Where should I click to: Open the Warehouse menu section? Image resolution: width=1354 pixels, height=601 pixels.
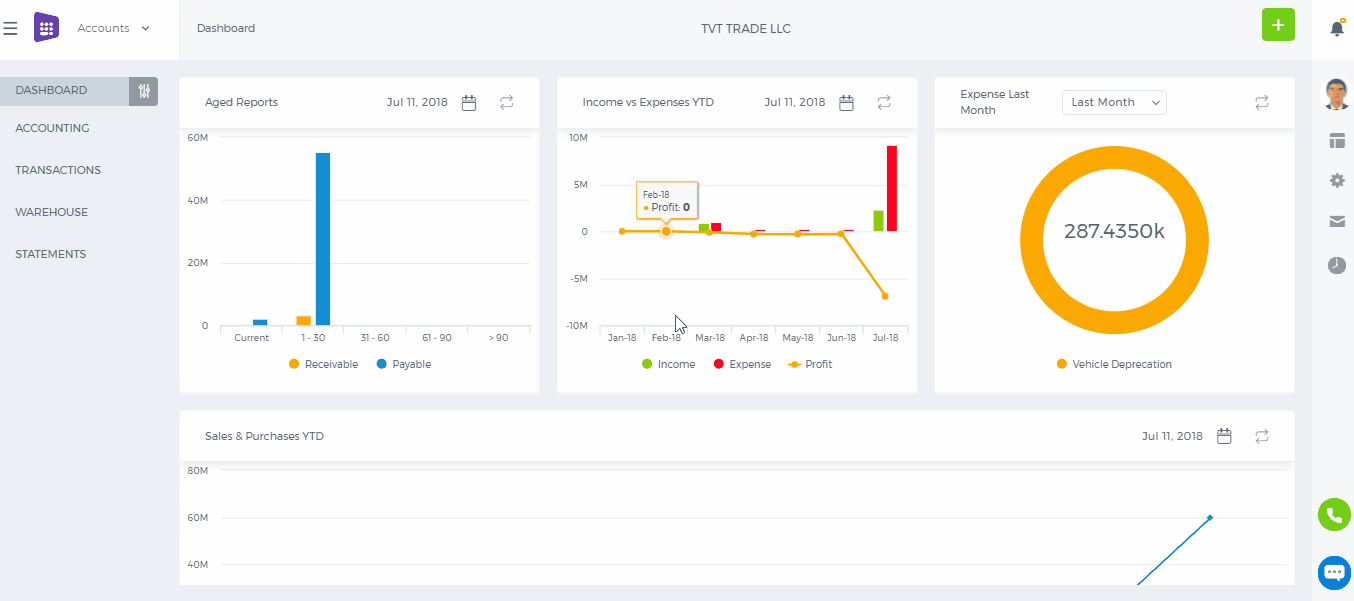click(52, 212)
